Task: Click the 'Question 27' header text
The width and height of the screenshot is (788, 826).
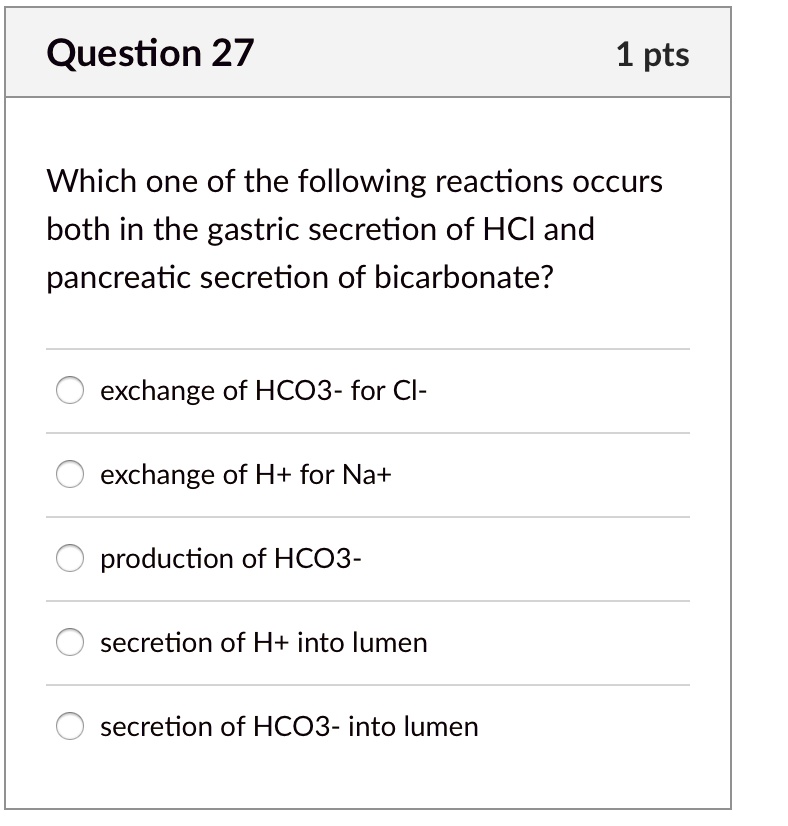Action: [152, 53]
